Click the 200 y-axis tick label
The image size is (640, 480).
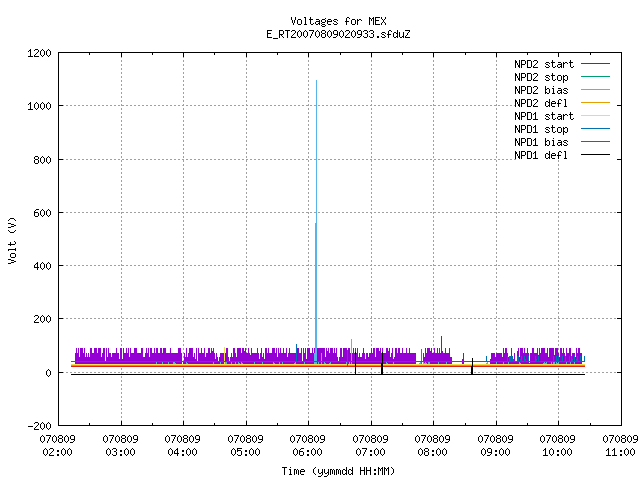42,319
